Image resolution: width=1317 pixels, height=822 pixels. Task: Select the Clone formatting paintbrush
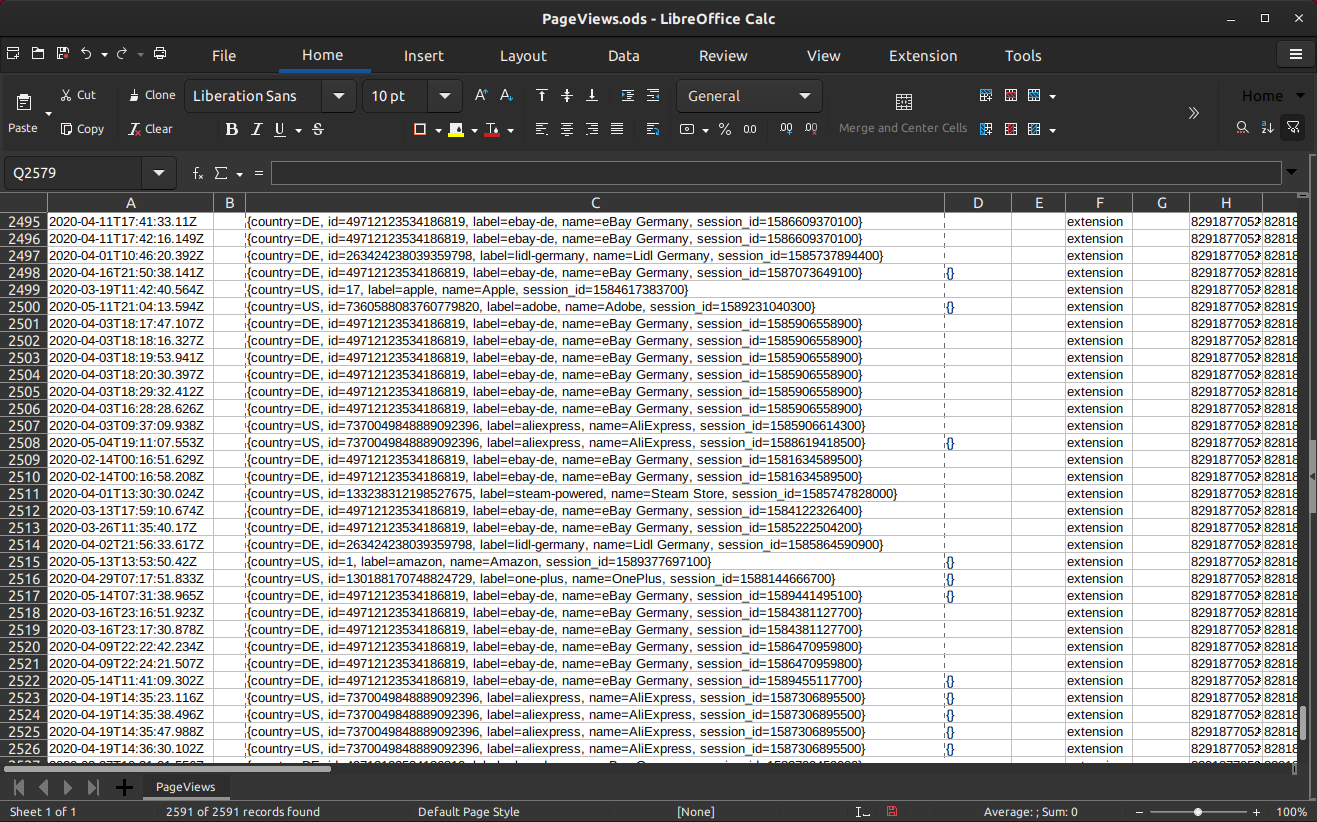pos(150,95)
